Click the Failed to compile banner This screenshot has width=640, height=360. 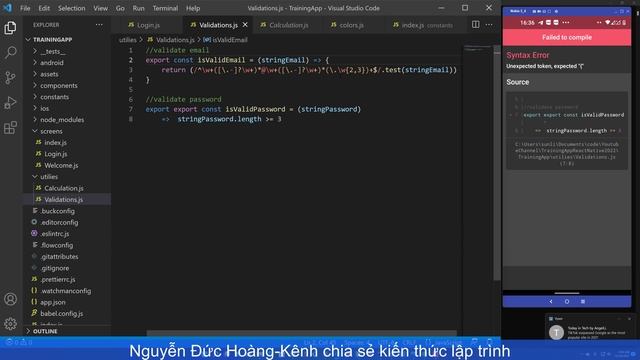tap(567, 37)
